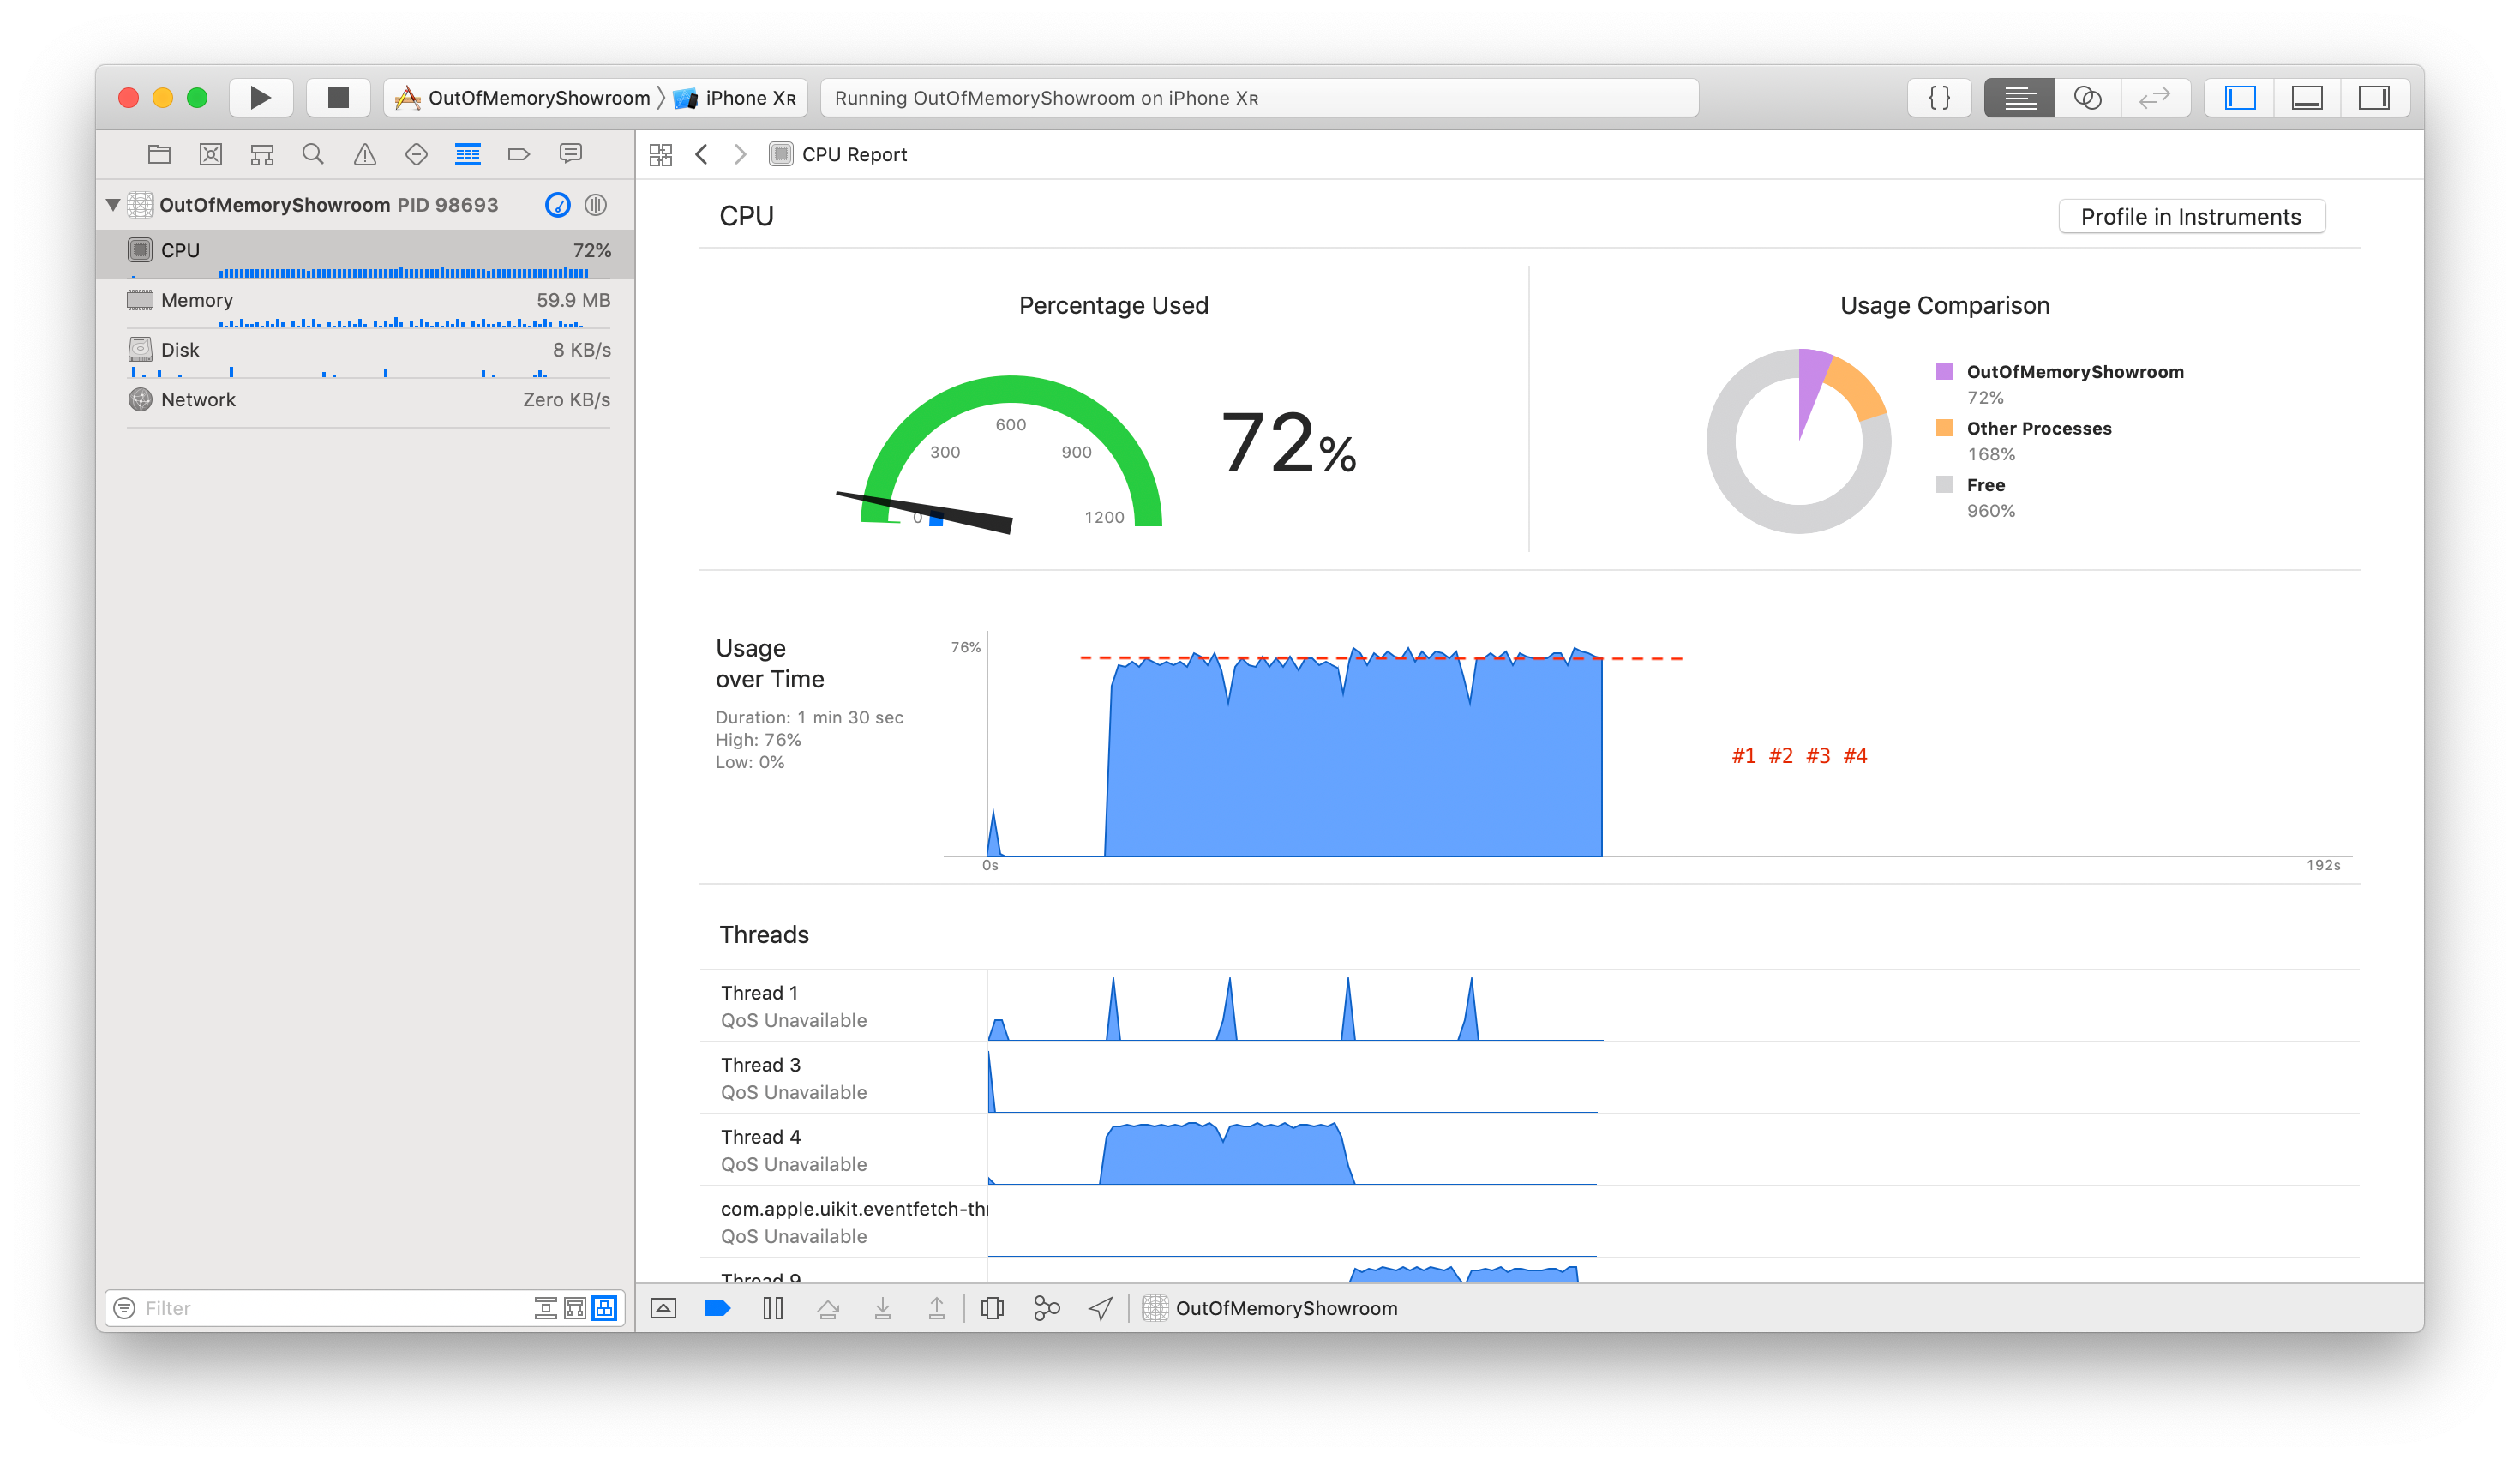Viewport: 2520px width, 1459px height.
Task: Click the CPU percentage gauge needle
Action: click(x=924, y=512)
